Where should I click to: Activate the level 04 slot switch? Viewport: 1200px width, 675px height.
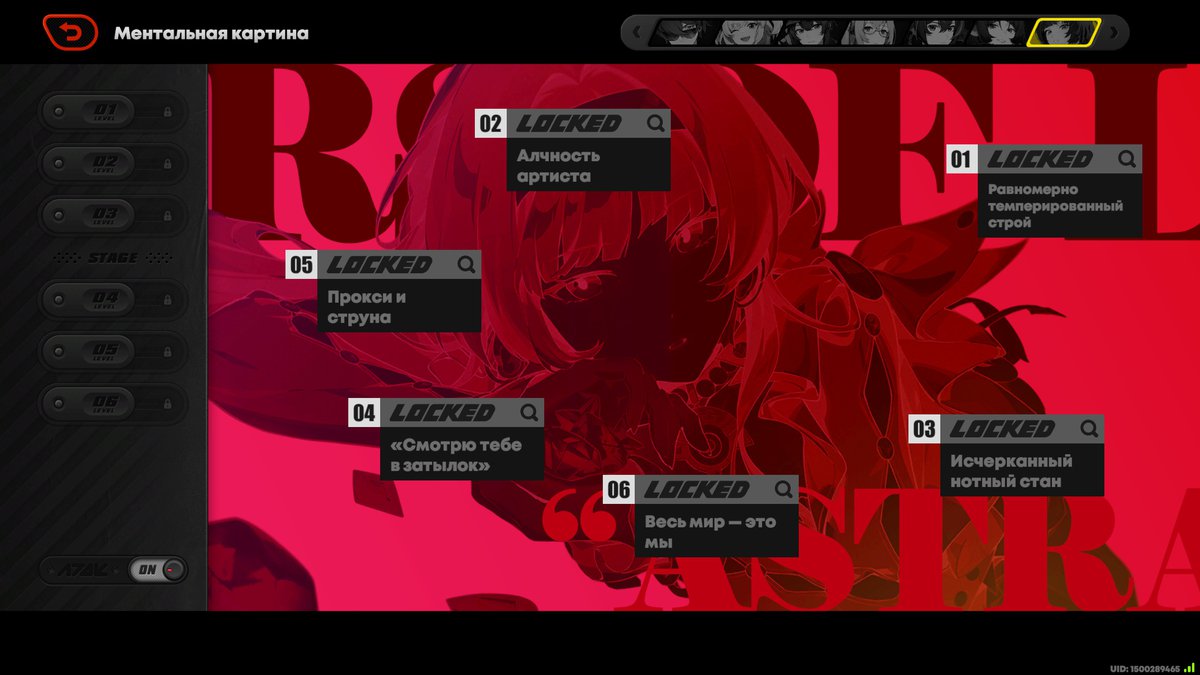tap(111, 299)
